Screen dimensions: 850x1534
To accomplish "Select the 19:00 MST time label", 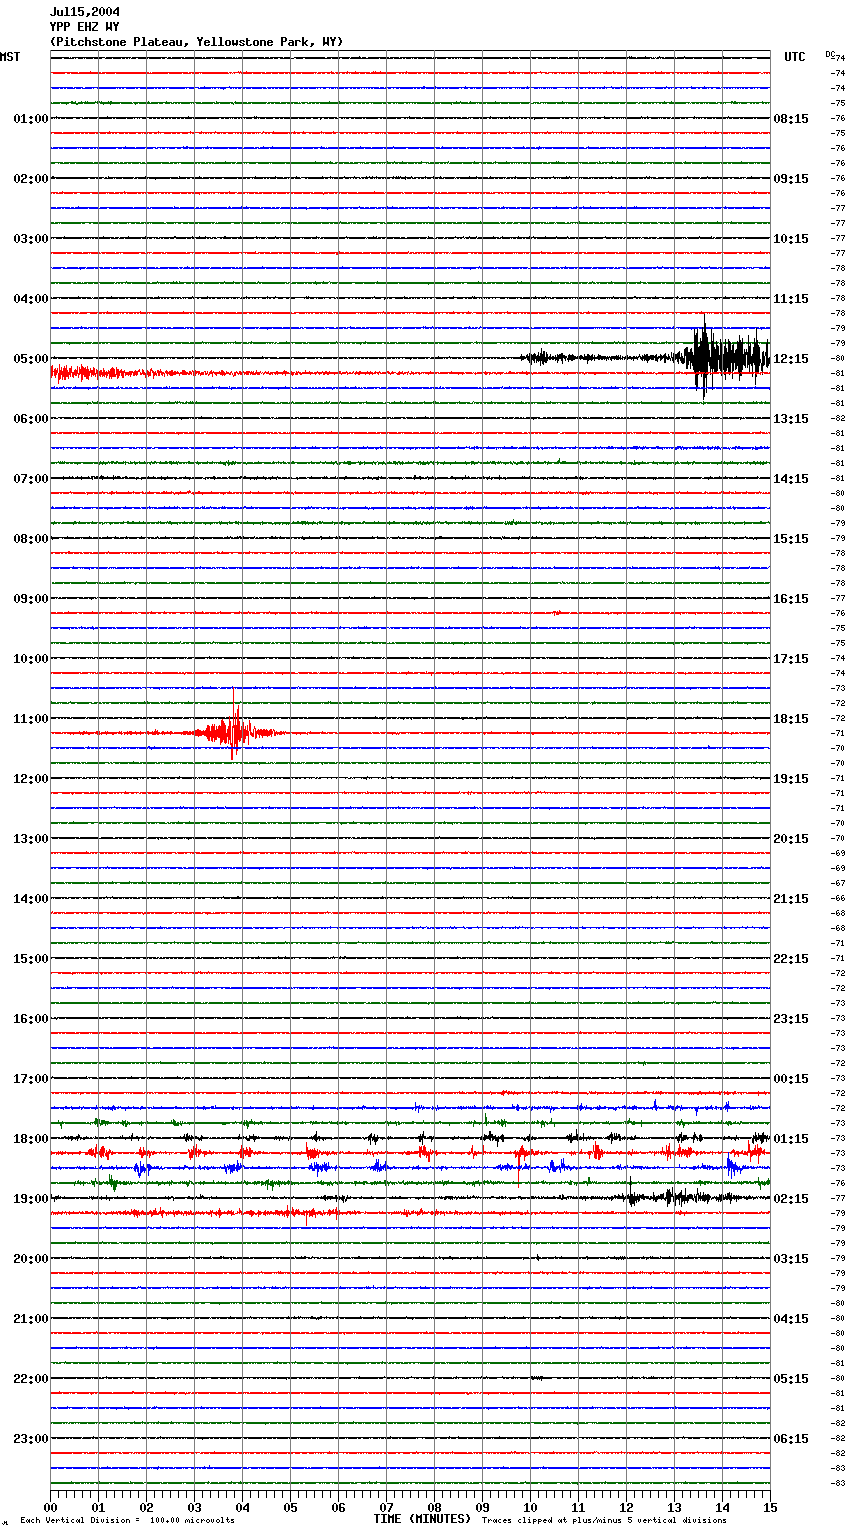I will pyautogui.click(x=30, y=1199).
